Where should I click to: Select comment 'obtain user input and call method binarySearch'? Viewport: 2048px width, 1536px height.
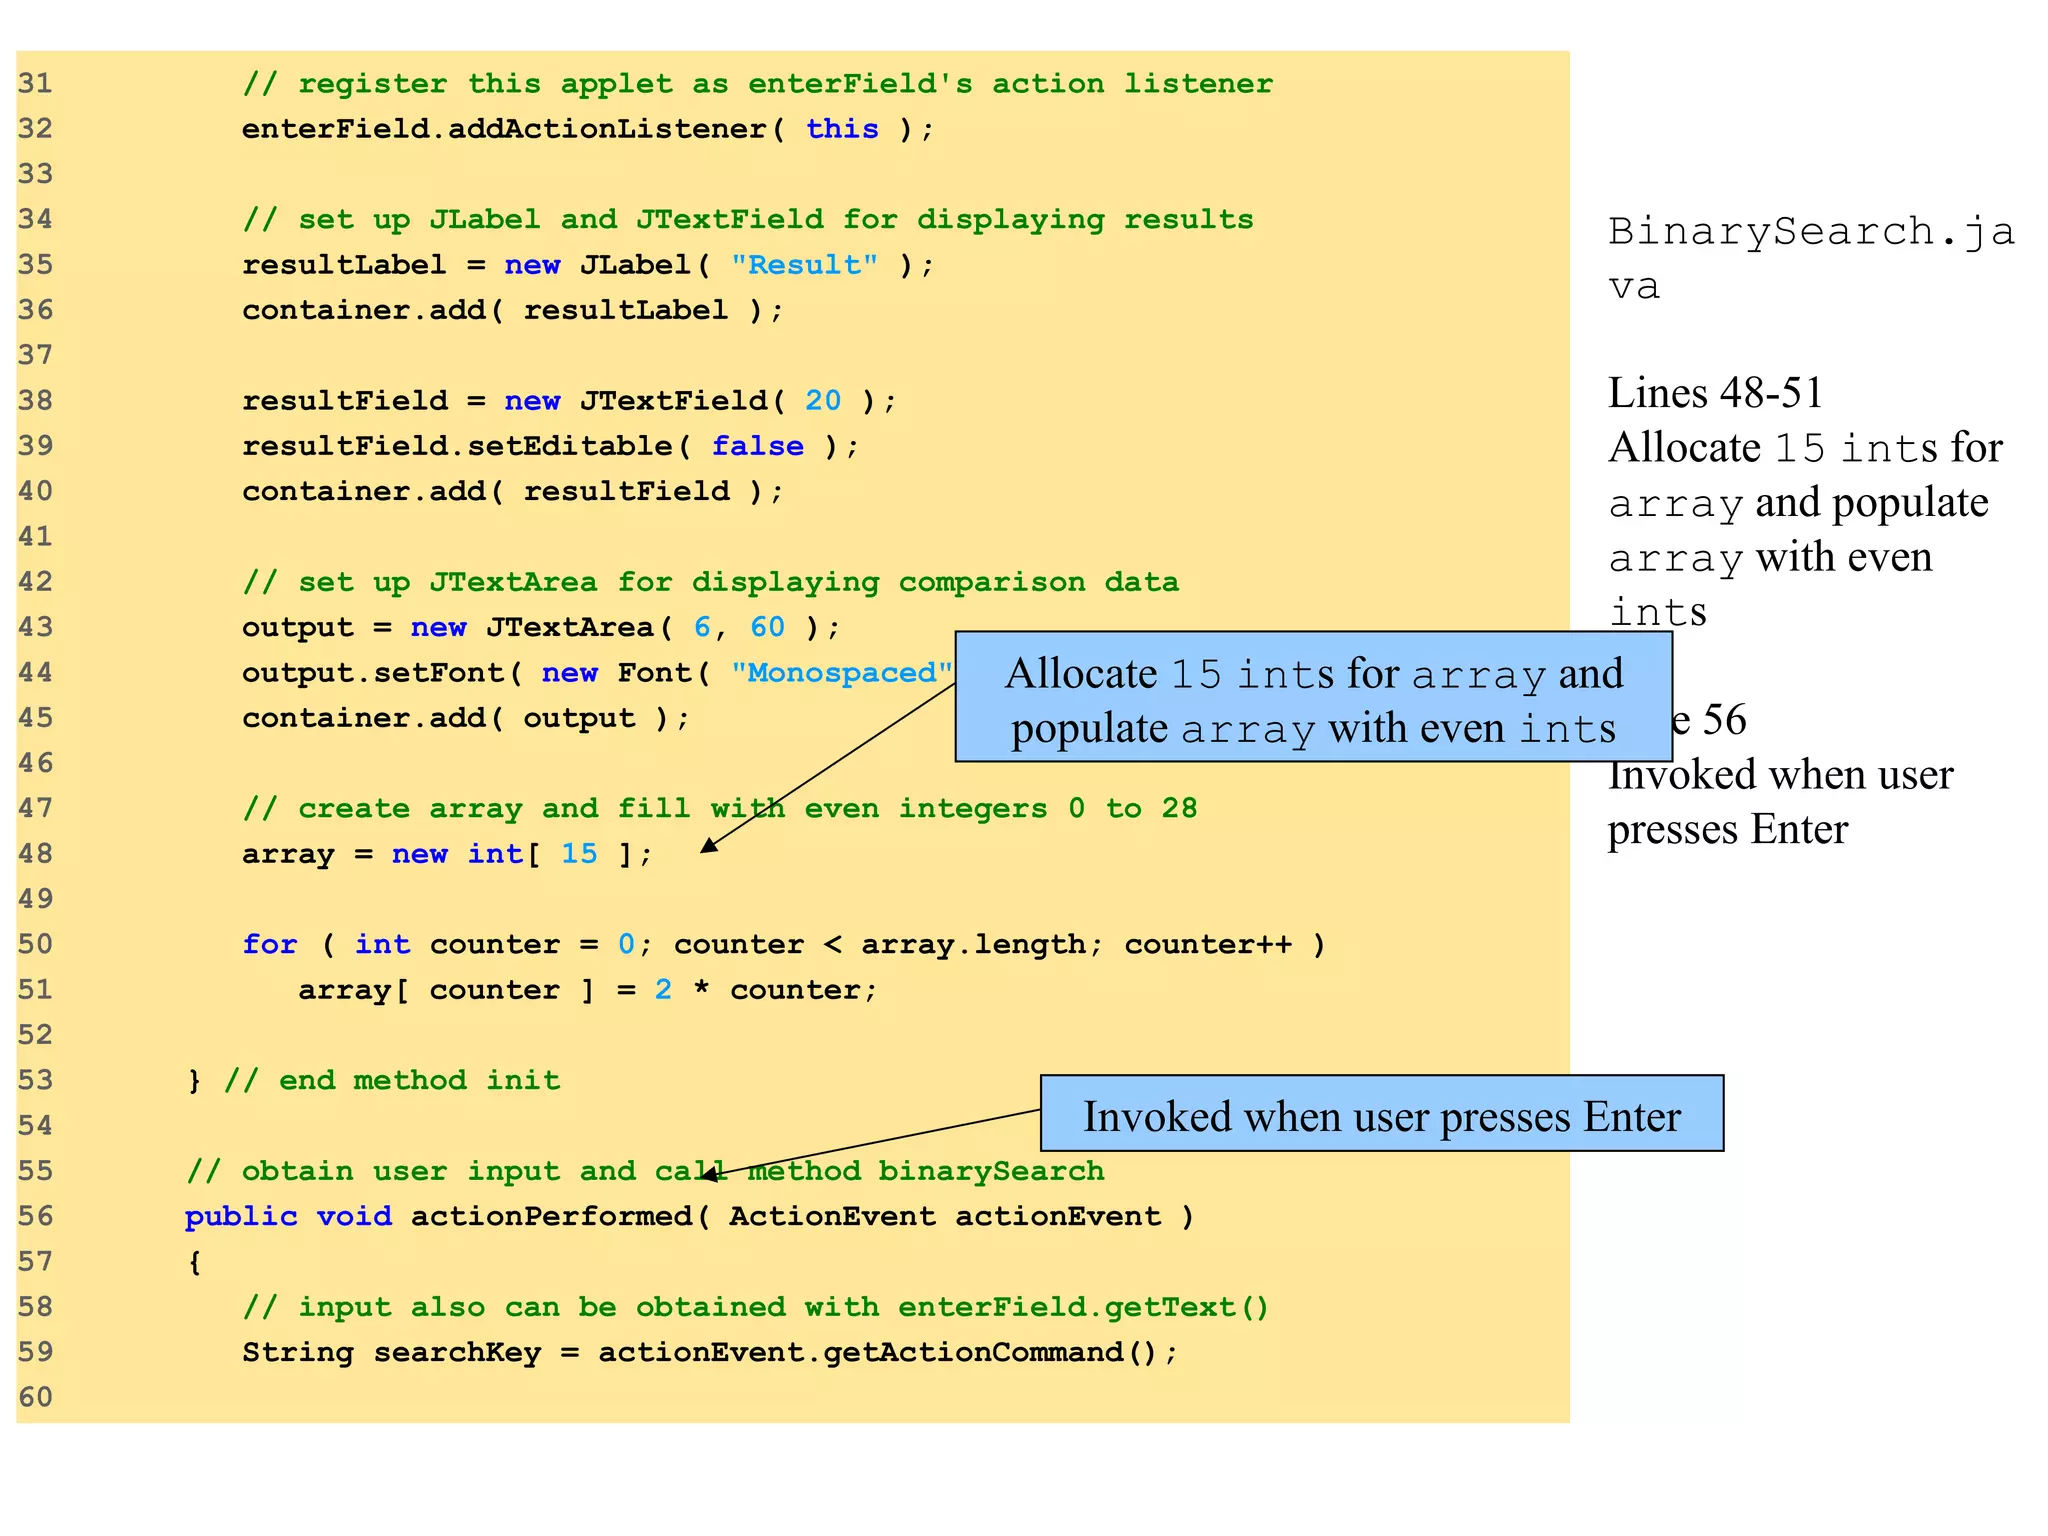point(646,1171)
